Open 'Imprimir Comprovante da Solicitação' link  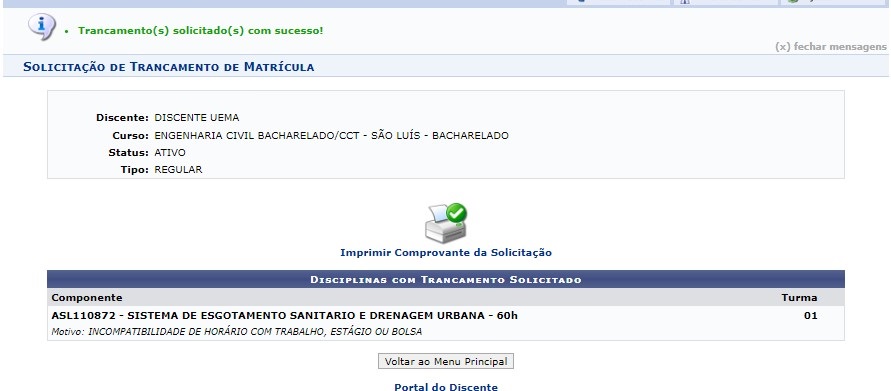point(446,252)
